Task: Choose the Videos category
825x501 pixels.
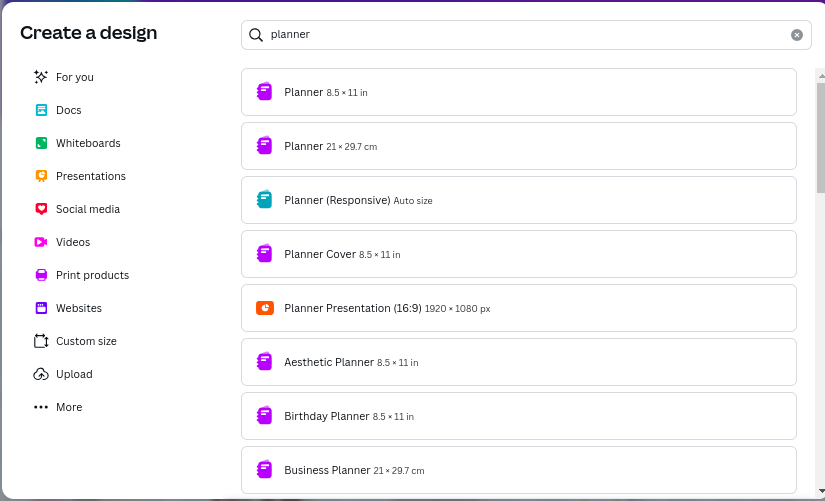Action: (73, 242)
